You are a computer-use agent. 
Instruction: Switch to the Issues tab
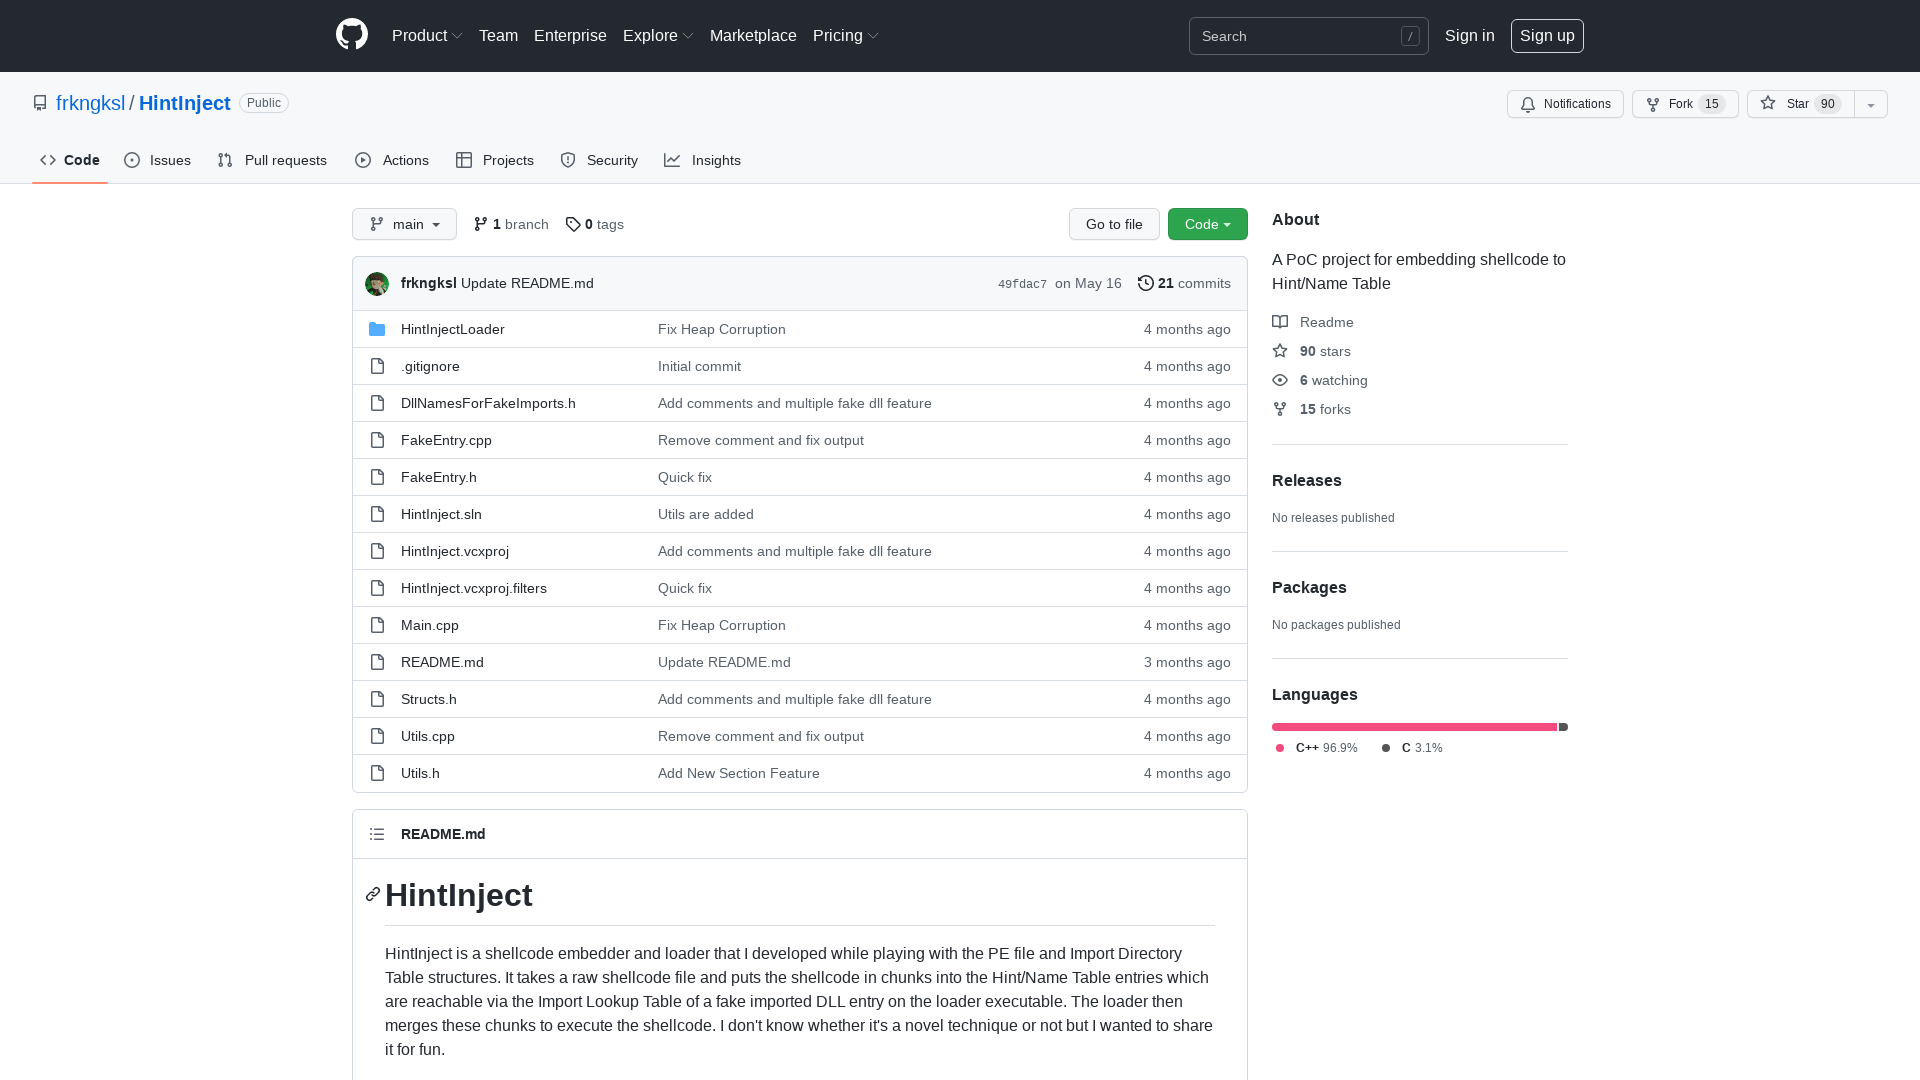[158, 160]
